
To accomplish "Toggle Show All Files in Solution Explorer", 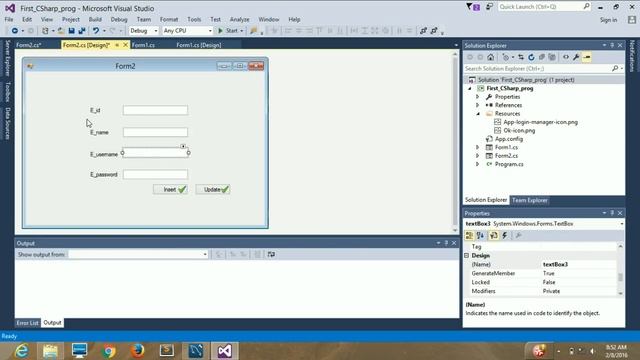I will pyautogui.click(x=552, y=57).
